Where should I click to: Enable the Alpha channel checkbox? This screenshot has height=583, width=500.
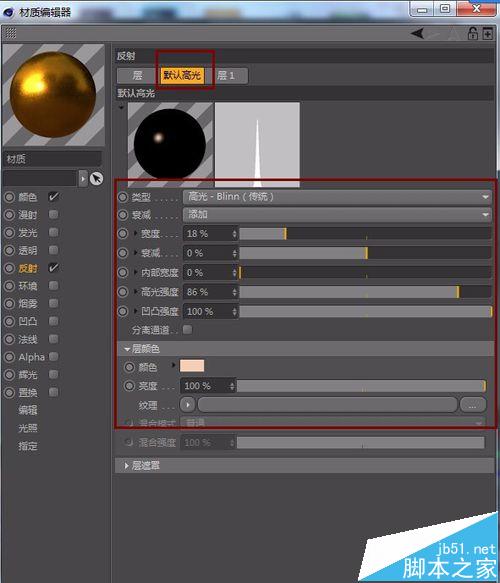pyautogui.click(x=54, y=357)
